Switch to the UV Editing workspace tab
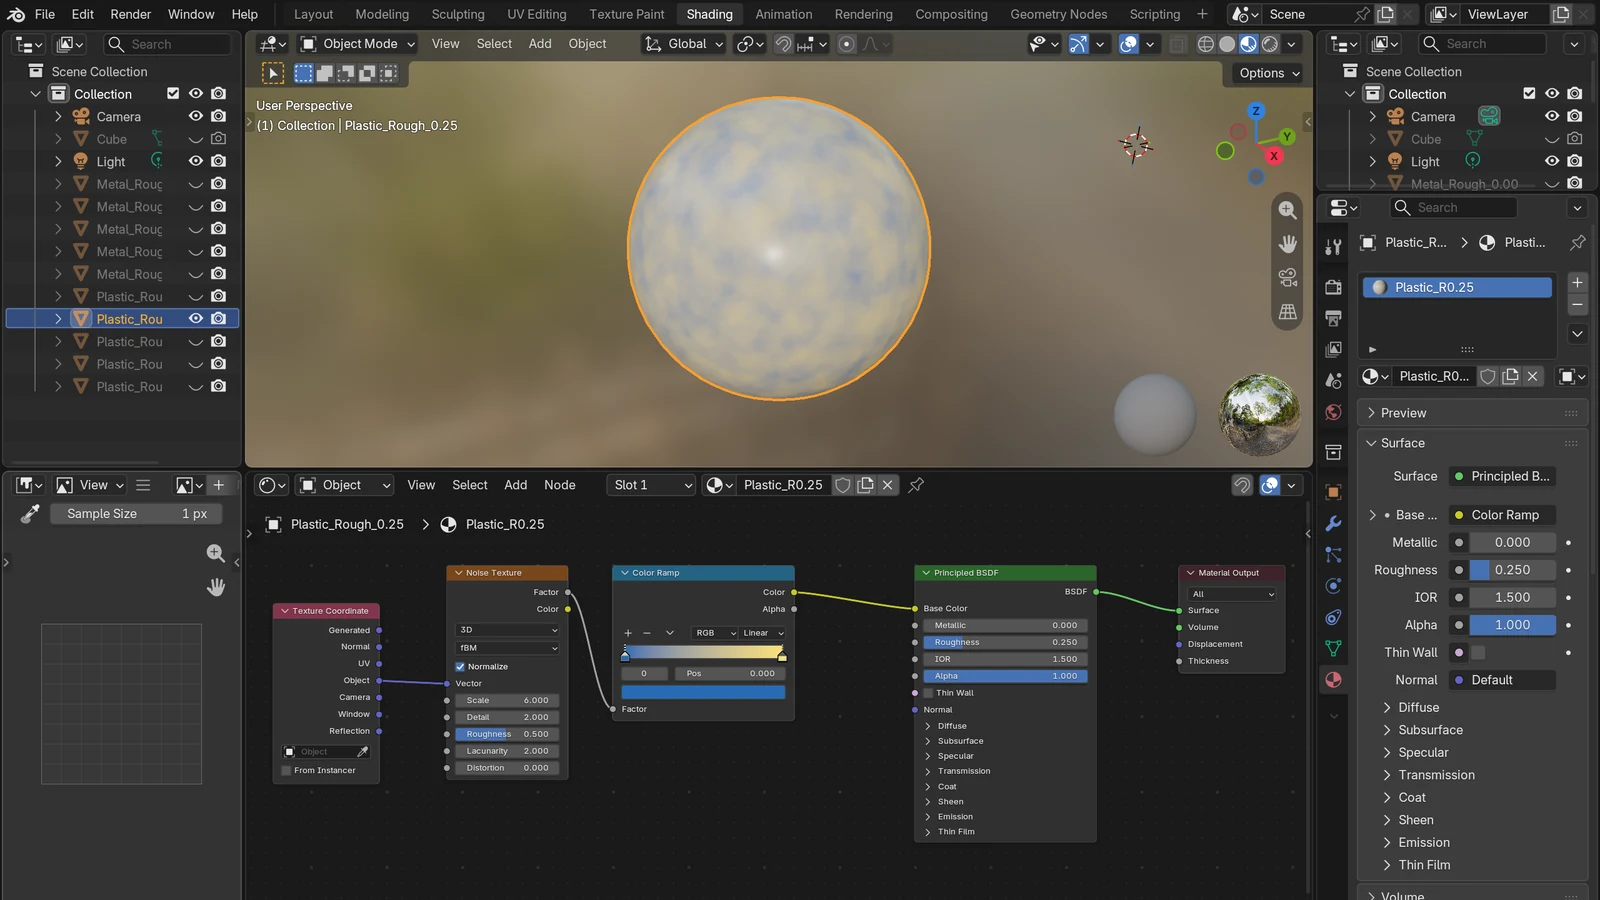Screen dimensions: 1600x900 [x=536, y=14]
